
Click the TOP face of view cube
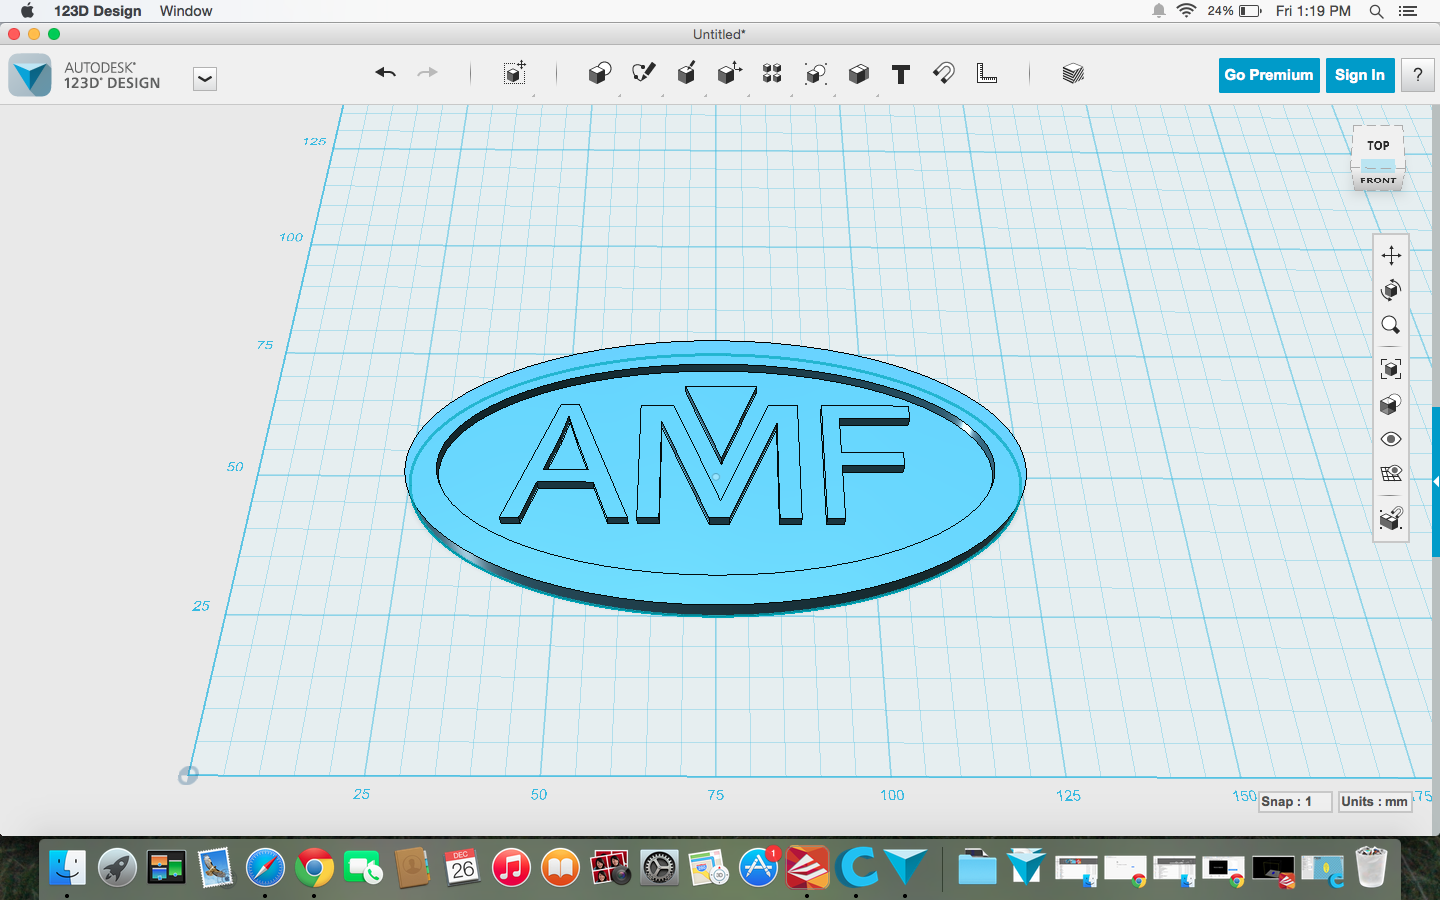1378,145
